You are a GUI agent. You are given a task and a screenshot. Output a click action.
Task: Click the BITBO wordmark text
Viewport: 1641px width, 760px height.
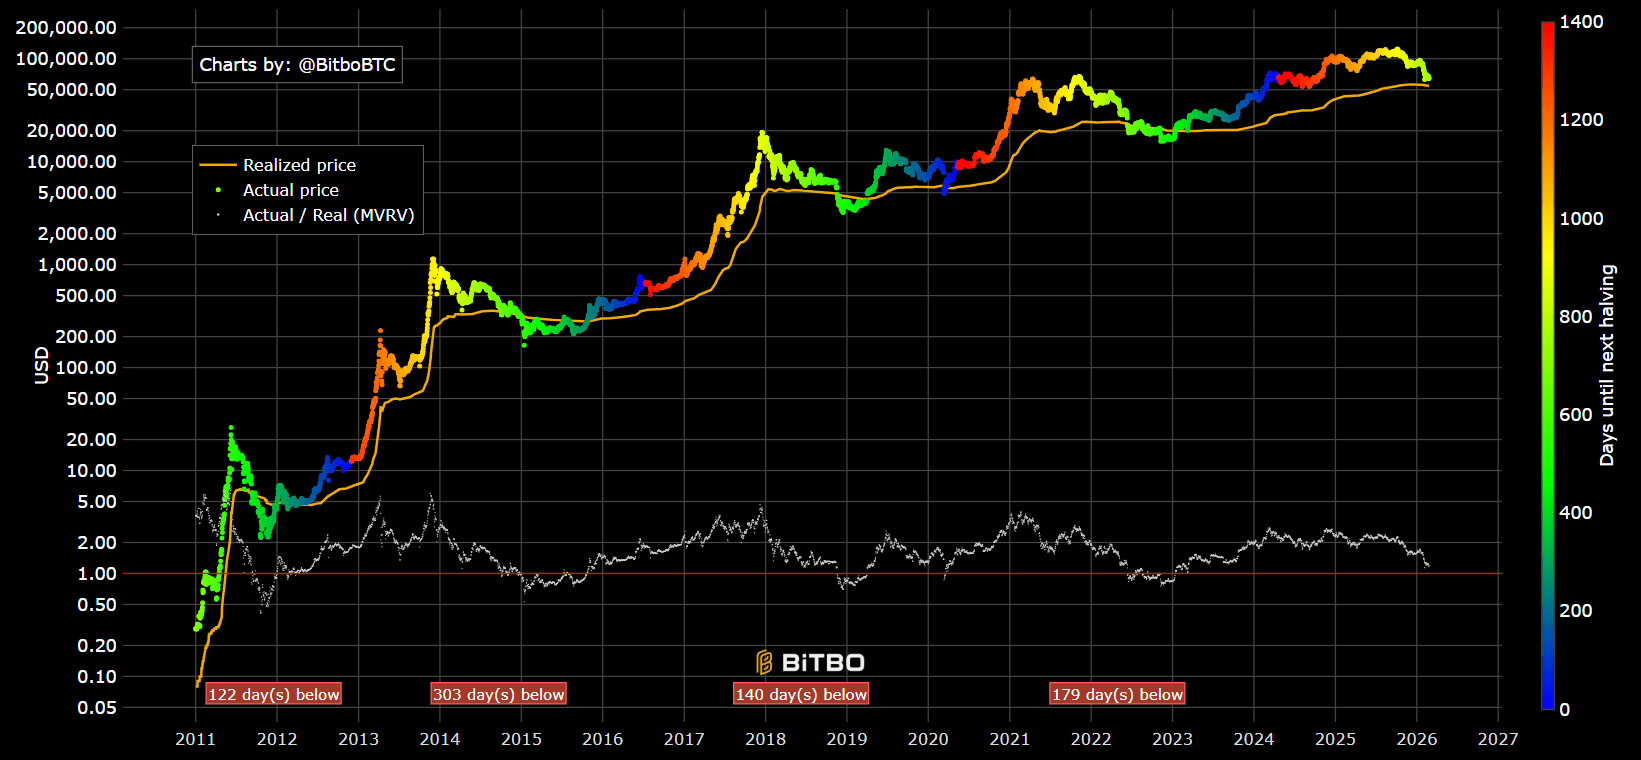click(822, 662)
